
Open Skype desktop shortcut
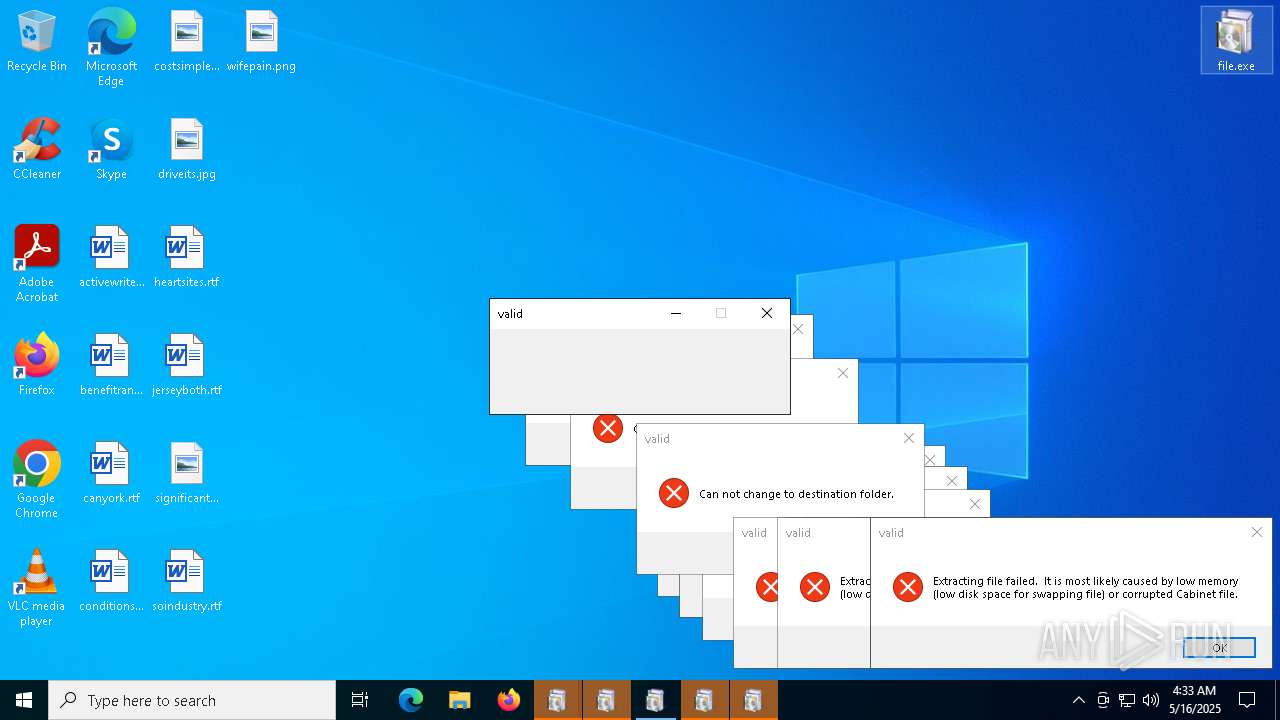[x=111, y=149]
